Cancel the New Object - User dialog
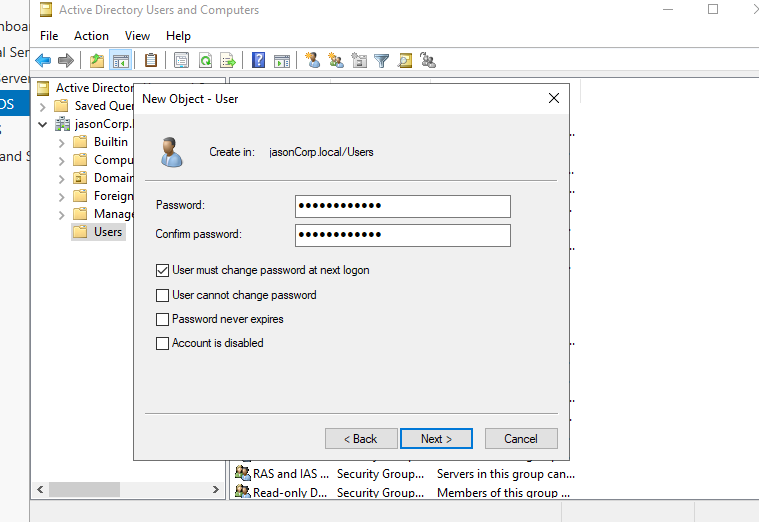 click(x=521, y=439)
